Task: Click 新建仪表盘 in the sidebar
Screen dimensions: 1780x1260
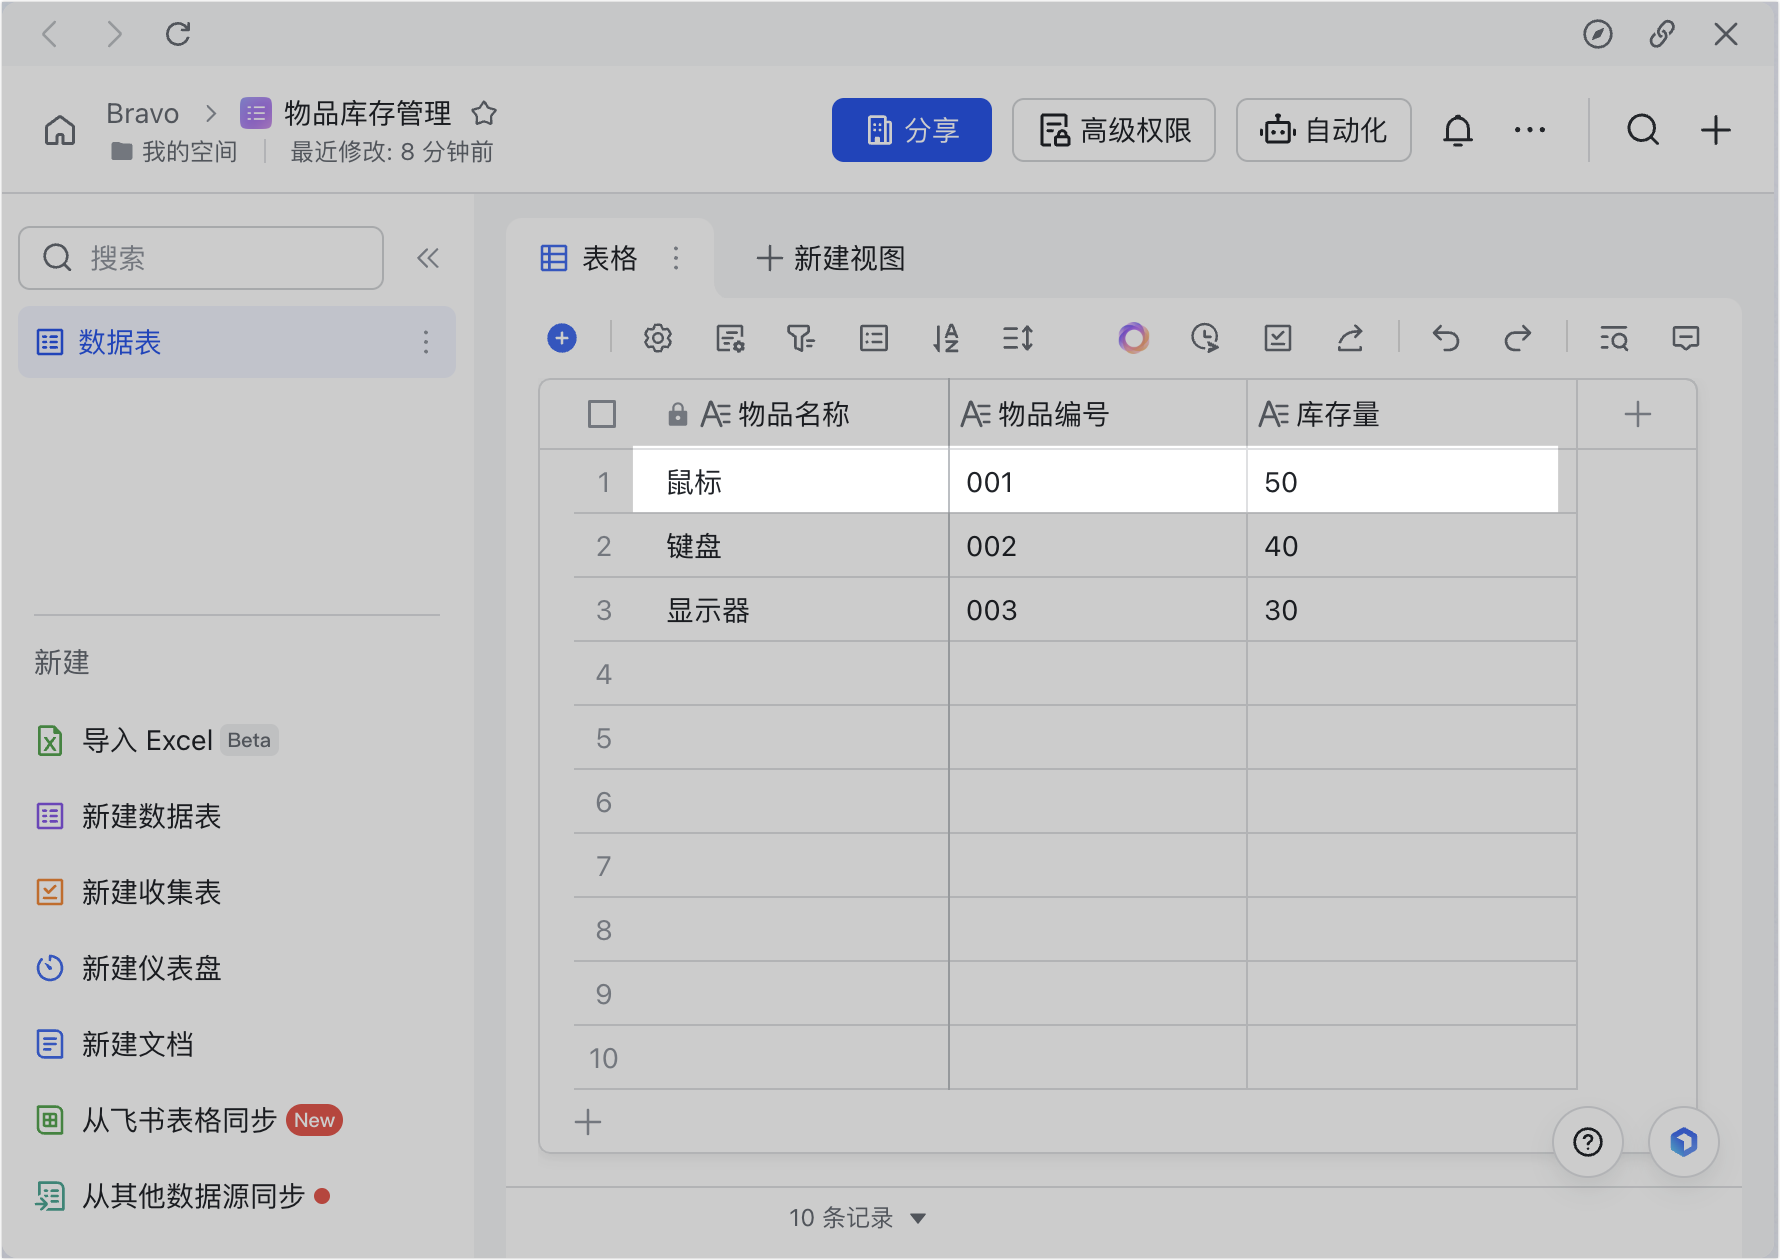Action: tap(129, 968)
